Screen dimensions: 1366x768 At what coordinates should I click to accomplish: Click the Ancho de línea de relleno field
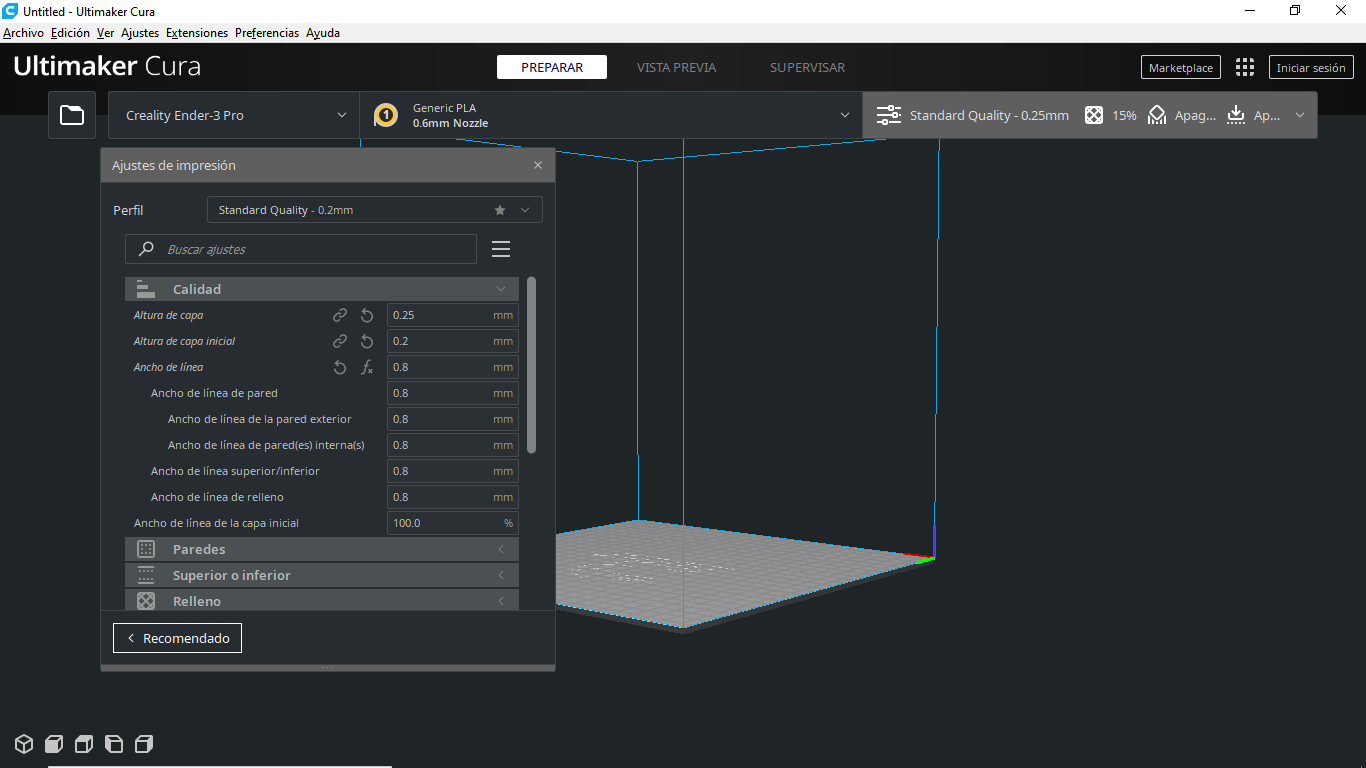pos(453,497)
